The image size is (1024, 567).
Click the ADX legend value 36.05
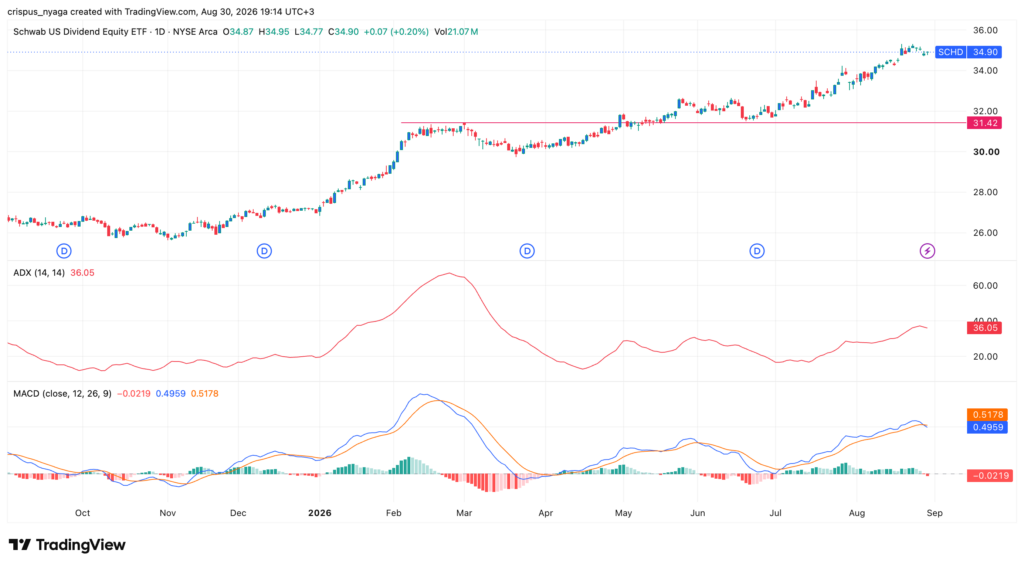tap(82, 273)
